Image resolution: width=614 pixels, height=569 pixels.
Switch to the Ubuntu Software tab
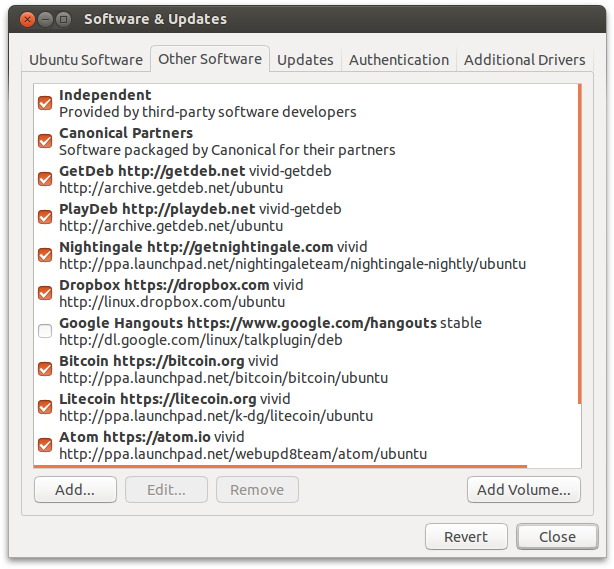coord(86,60)
